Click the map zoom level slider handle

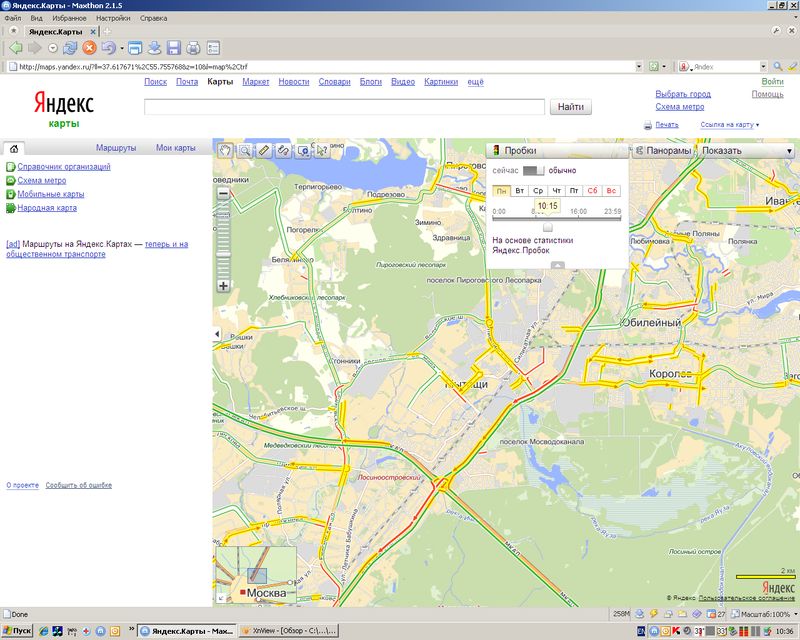point(223,254)
